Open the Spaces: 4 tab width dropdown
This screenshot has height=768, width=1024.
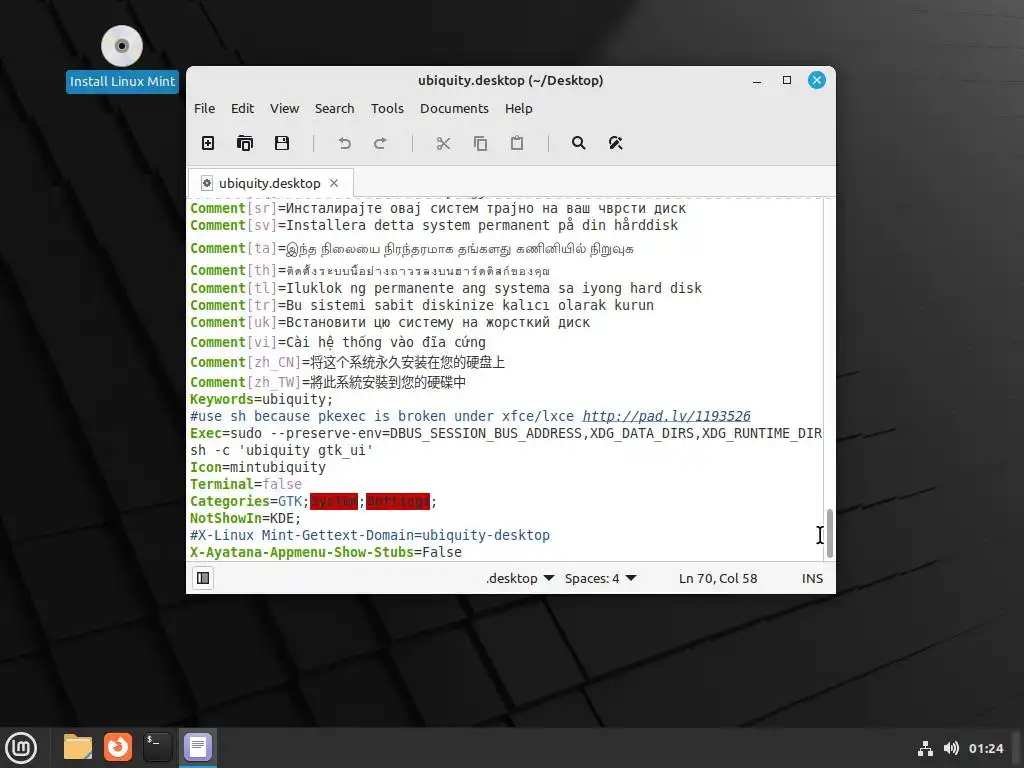[600, 579]
